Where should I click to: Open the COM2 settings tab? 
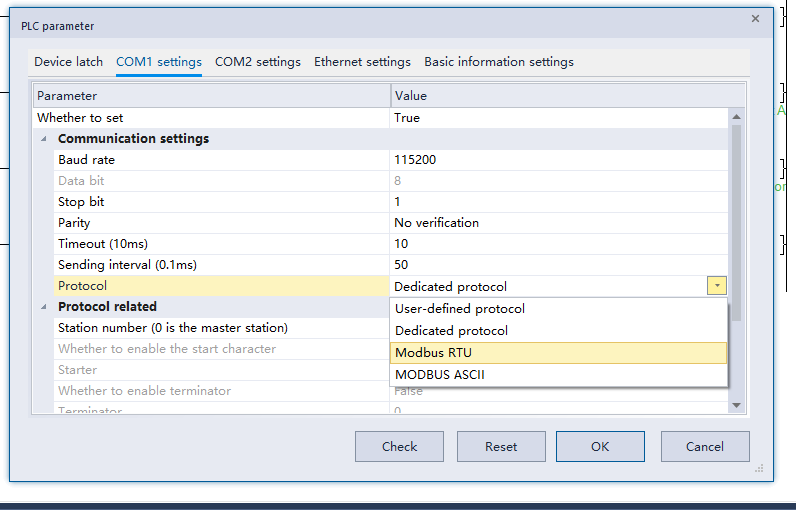tap(257, 62)
